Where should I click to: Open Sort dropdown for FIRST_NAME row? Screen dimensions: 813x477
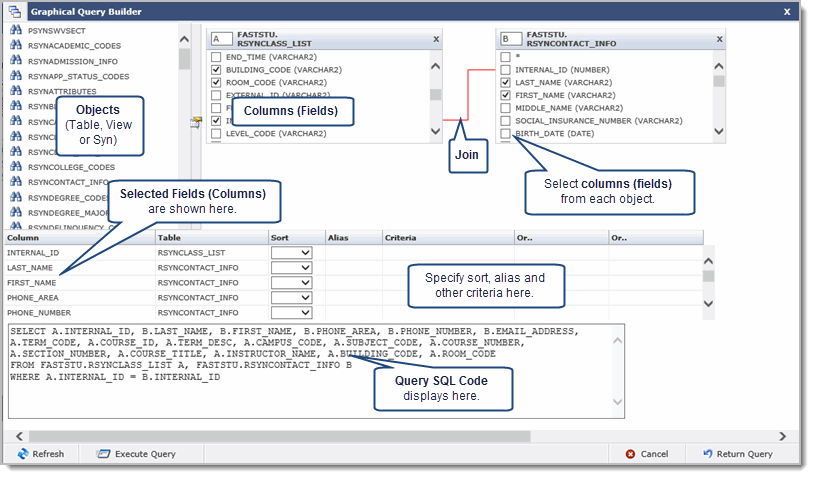click(x=291, y=283)
